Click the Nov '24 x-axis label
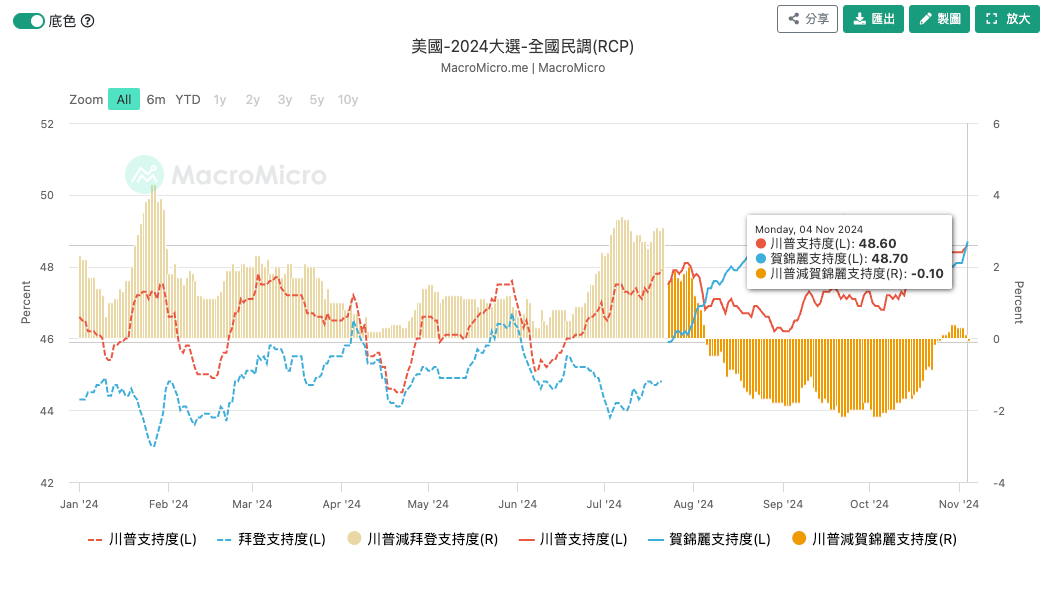 (958, 504)
